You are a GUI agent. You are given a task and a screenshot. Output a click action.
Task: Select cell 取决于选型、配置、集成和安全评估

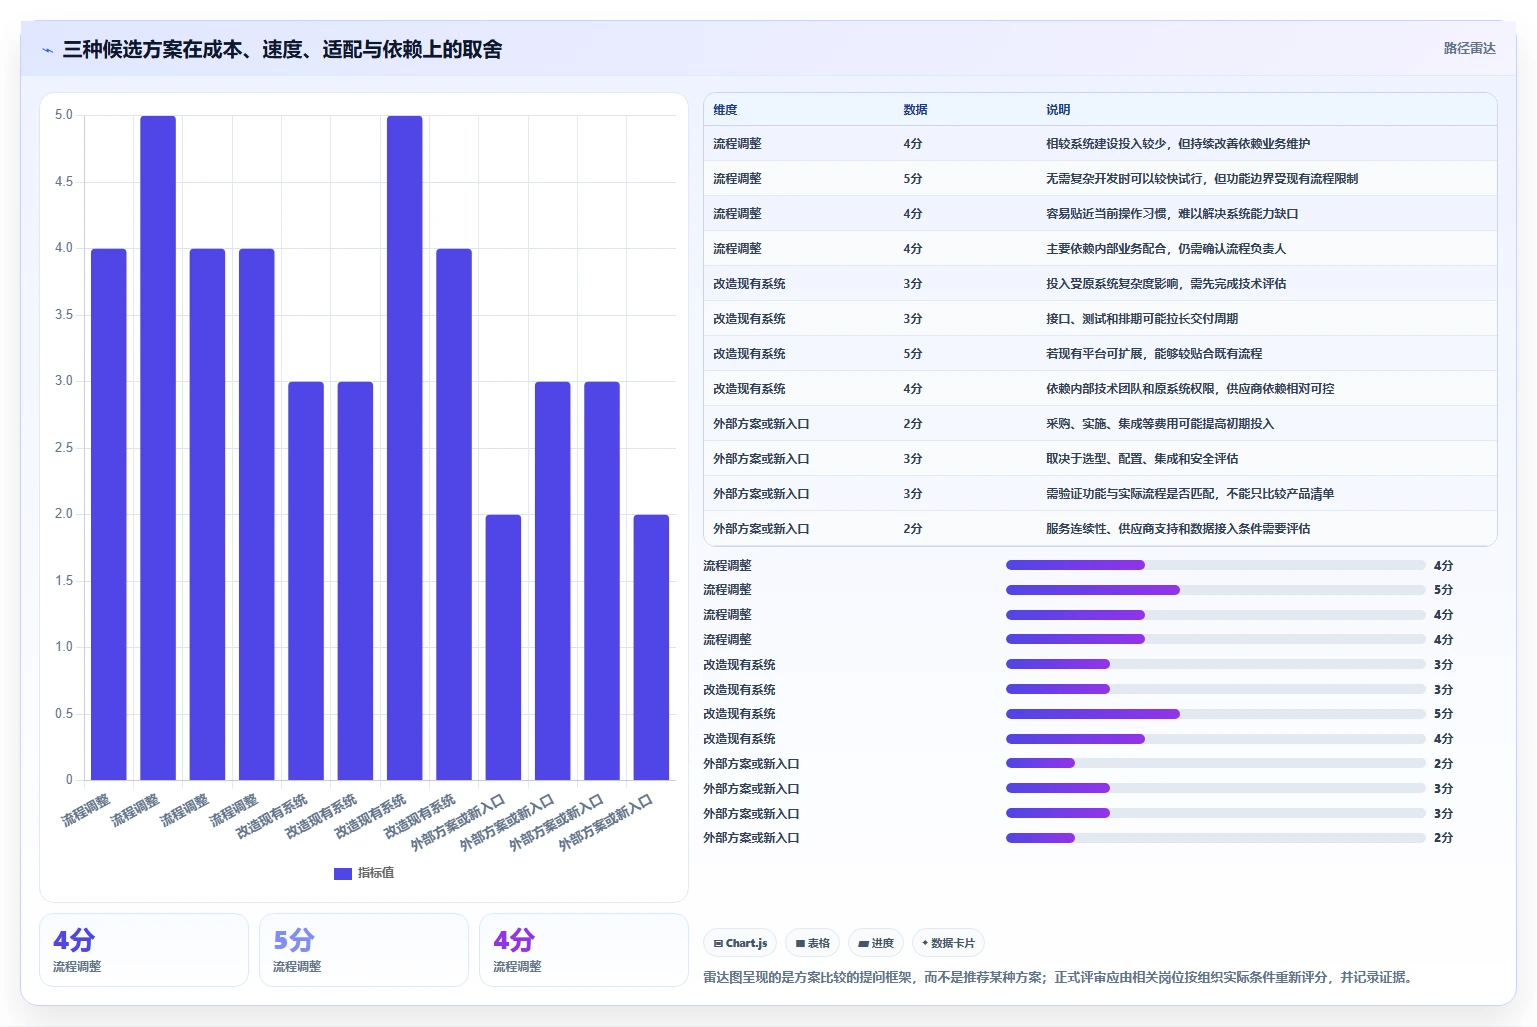tap(1142, 459)
